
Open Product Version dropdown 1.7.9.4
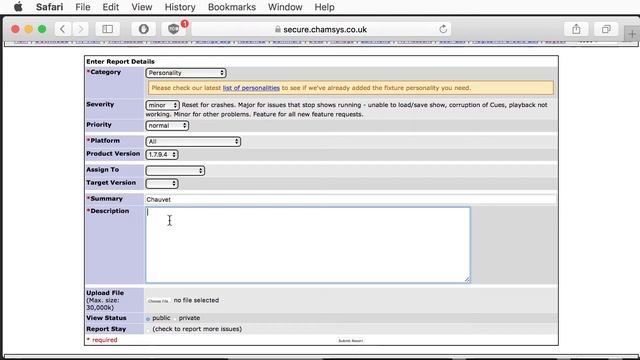click(x=162, y=155)
